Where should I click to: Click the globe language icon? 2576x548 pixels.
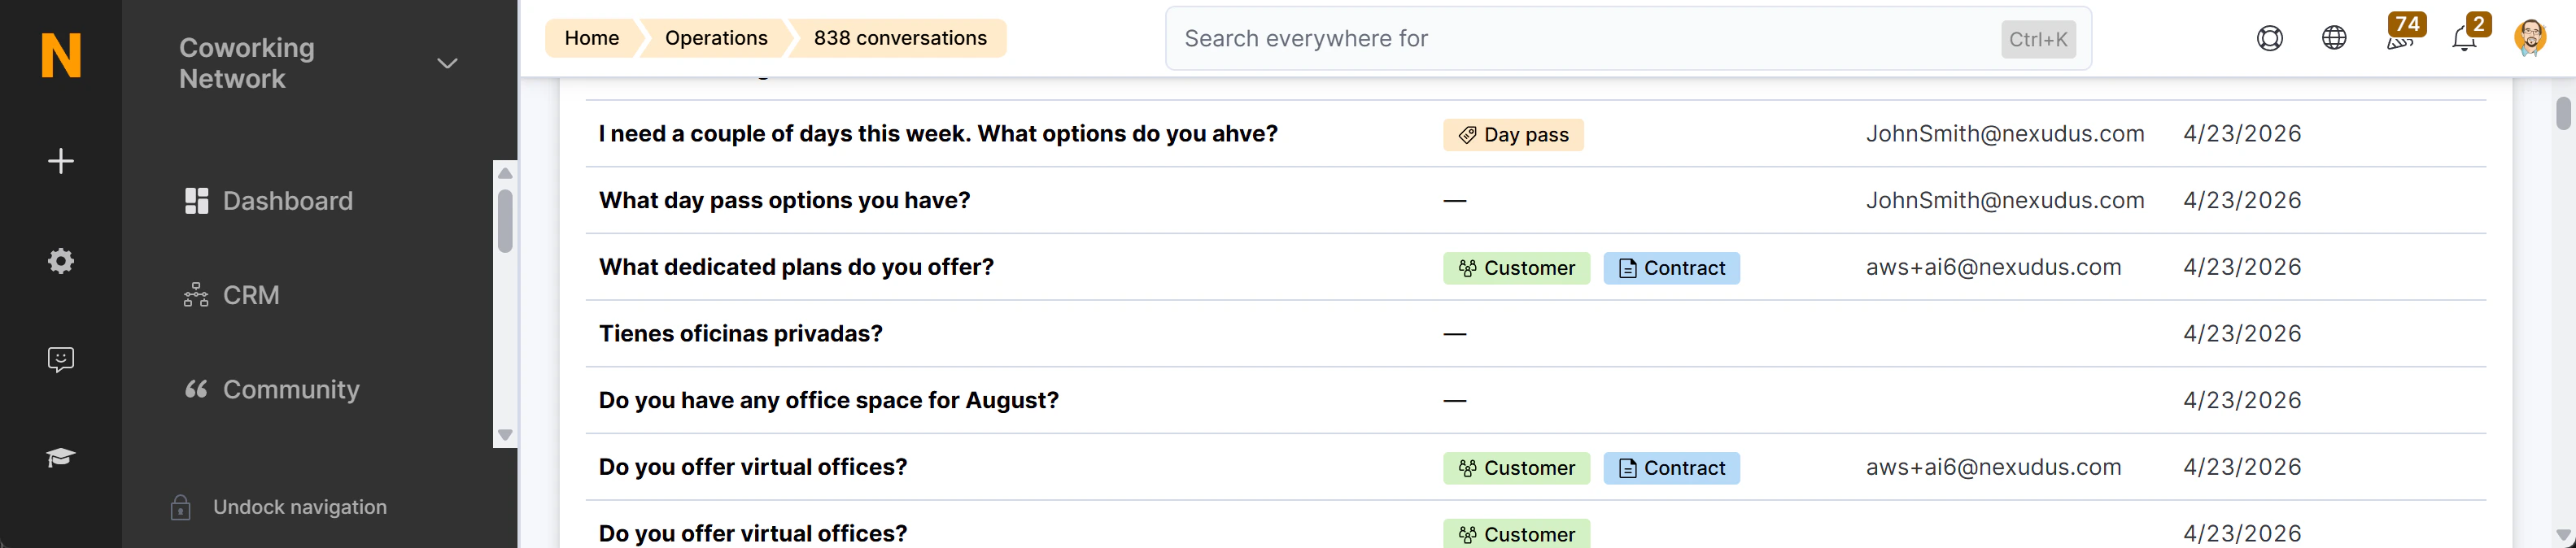point(2334,37)
